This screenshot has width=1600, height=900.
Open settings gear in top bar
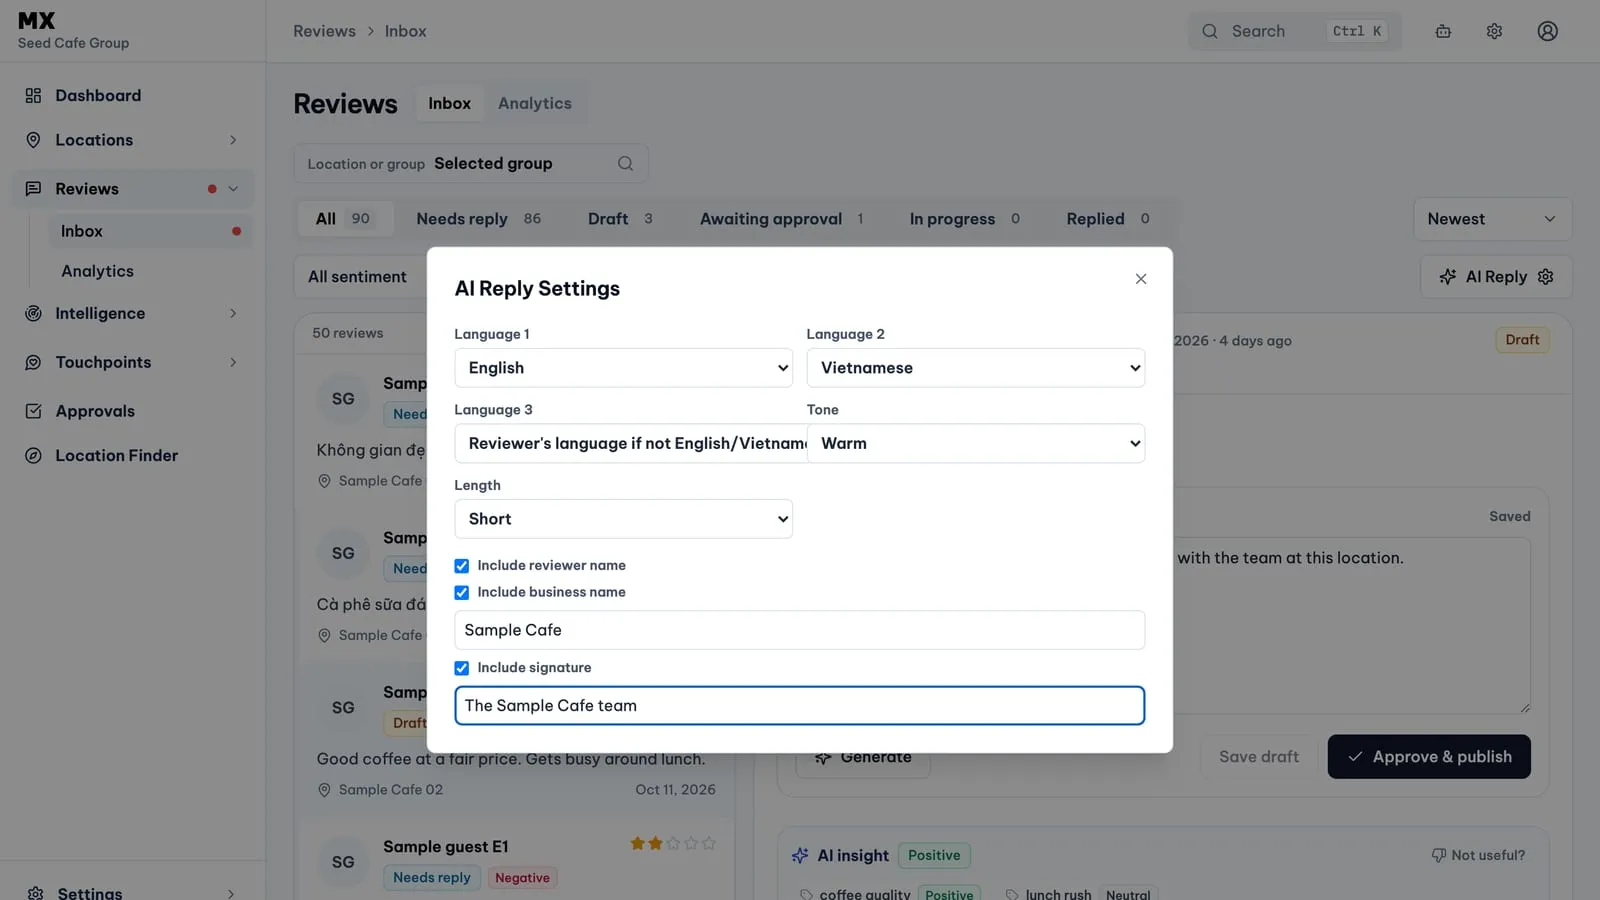click(1494, 31)
